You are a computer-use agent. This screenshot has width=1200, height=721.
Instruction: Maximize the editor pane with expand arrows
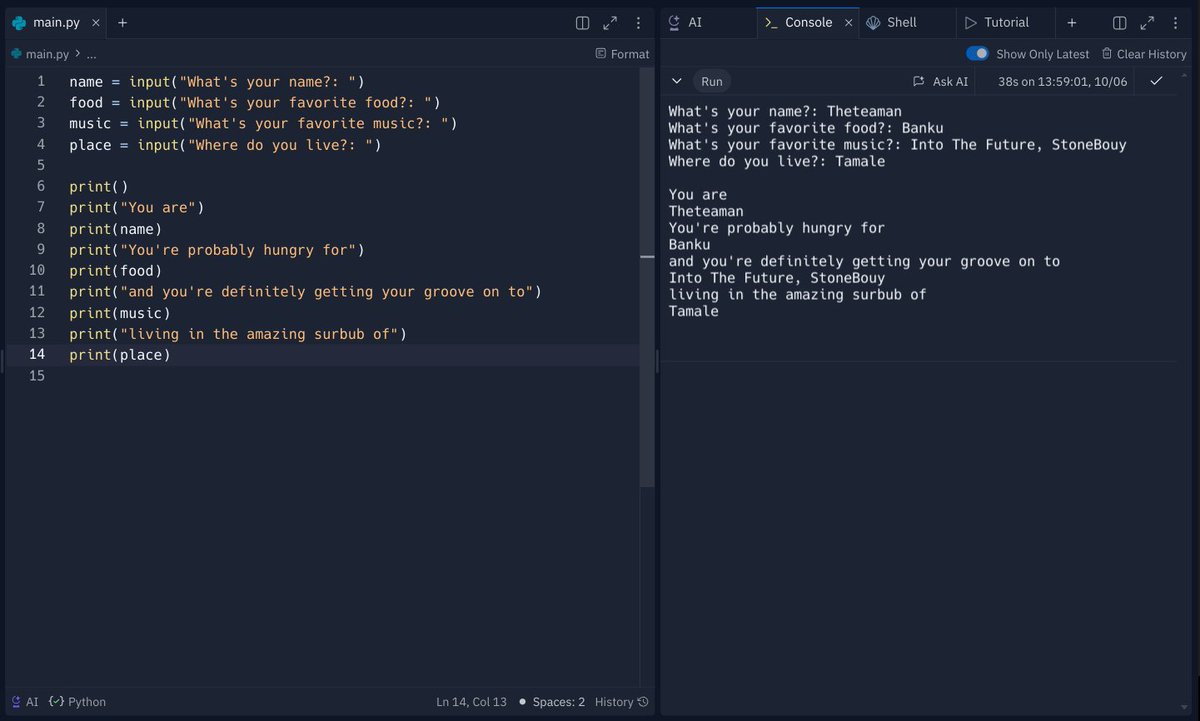point(610,22)
